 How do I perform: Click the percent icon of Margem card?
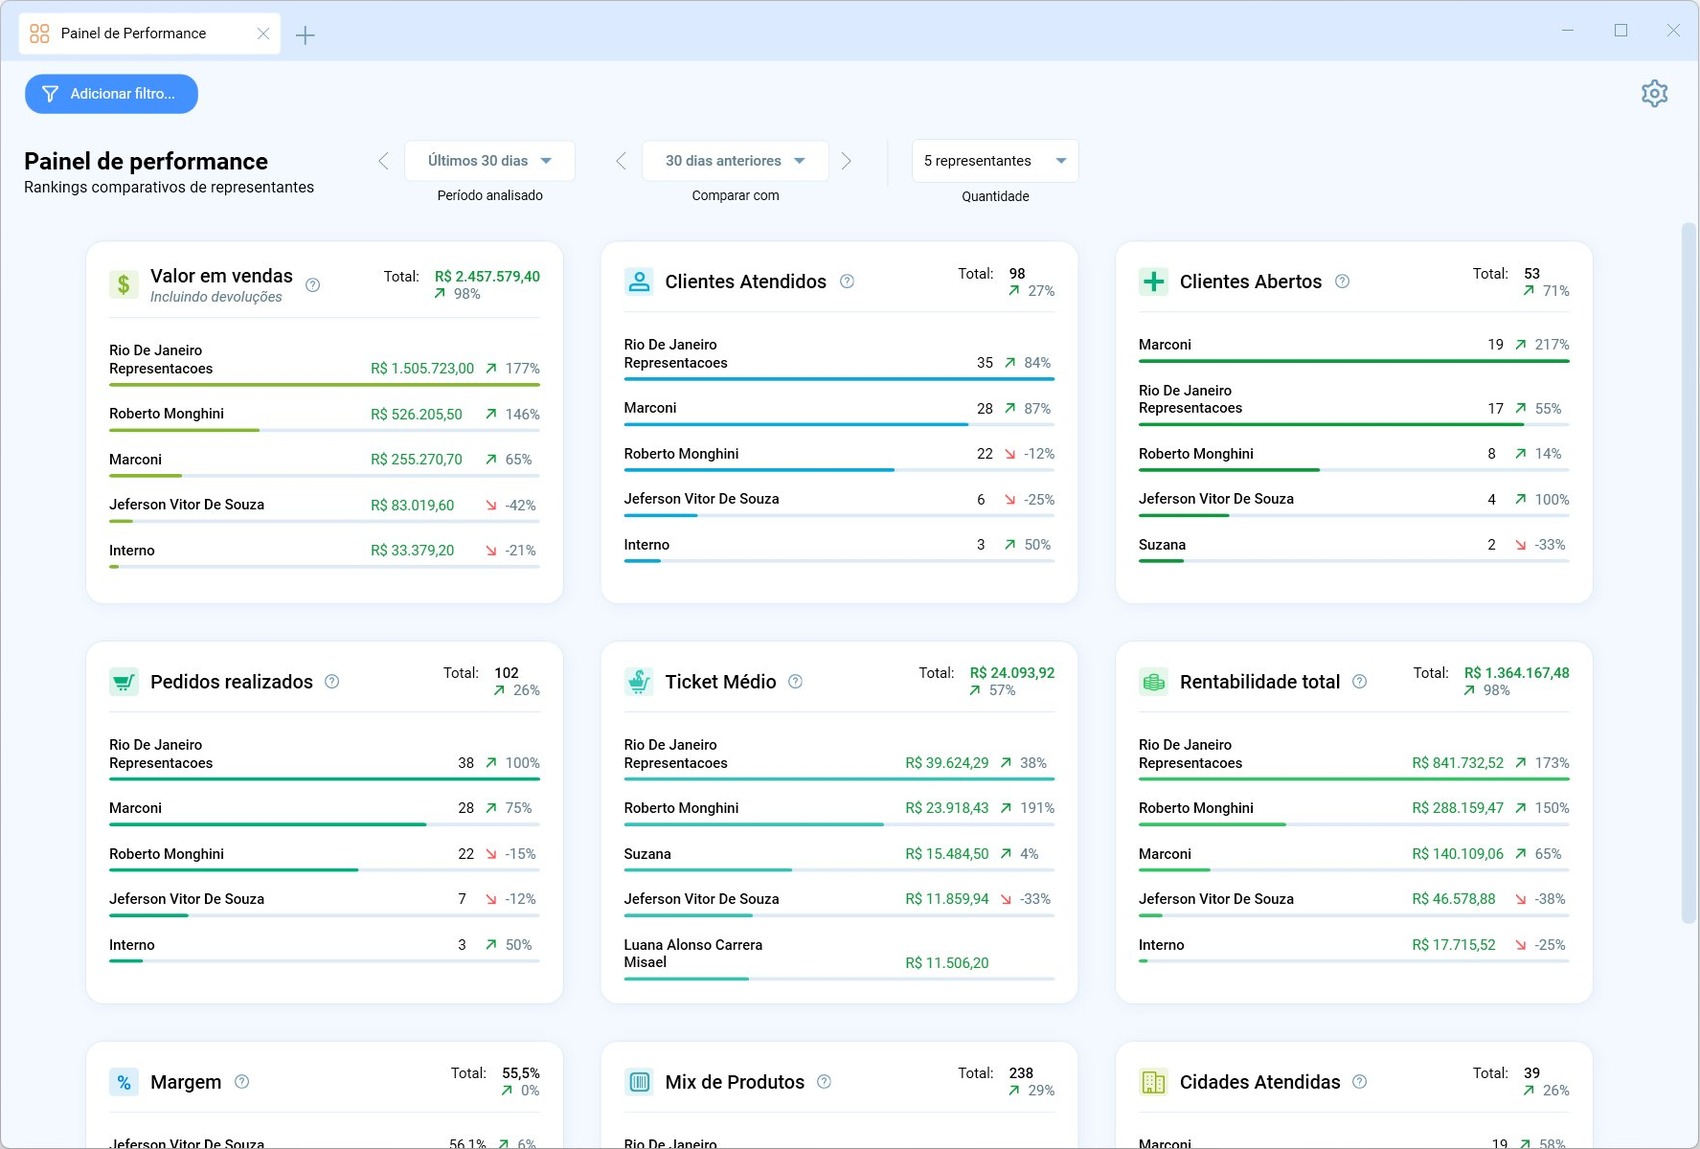(123, 1082)
